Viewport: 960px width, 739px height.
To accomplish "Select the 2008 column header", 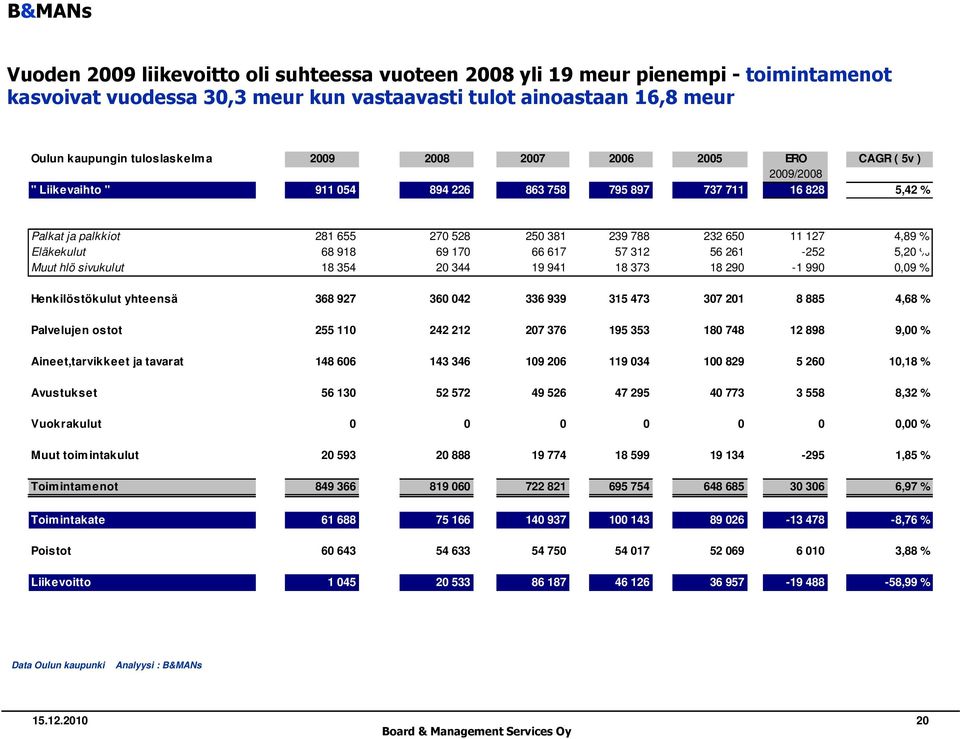I will tap(437, 159).
